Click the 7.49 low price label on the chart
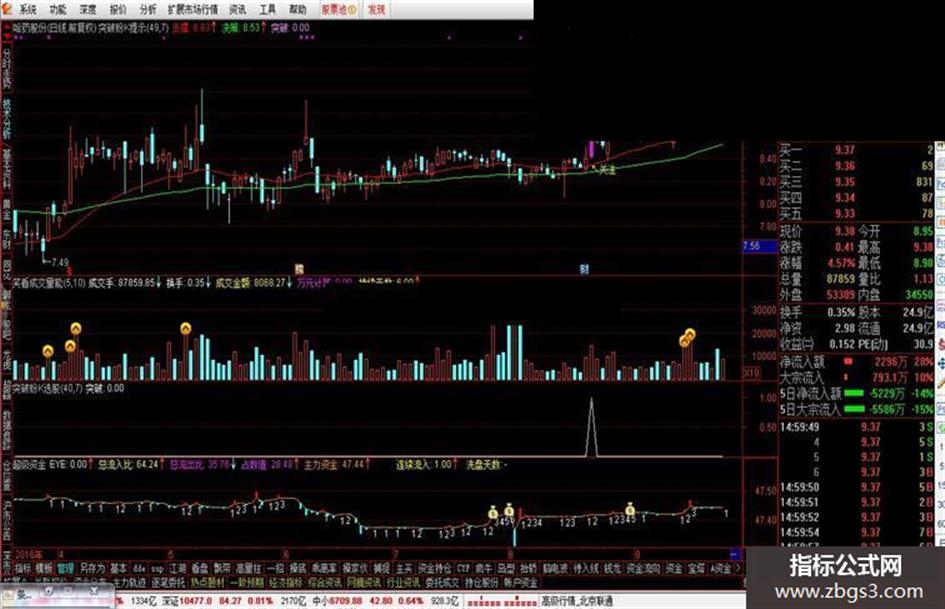Viewport: 945px width, 609px height. click(x=58, y=262)
